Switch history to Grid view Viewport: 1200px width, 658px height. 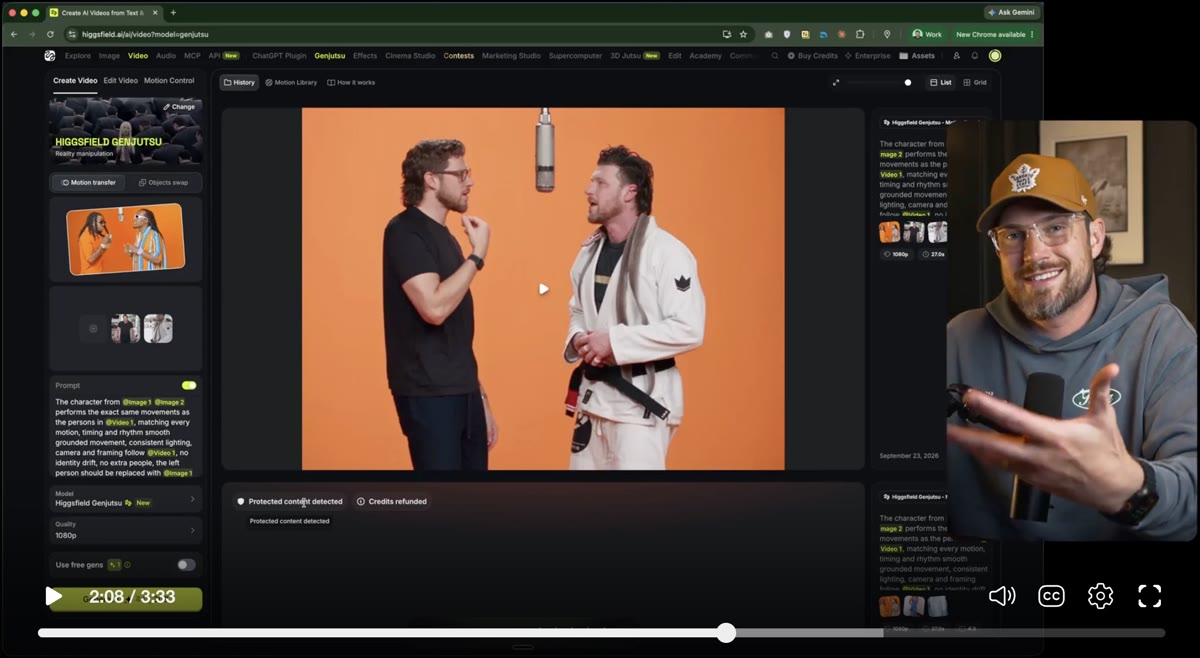pos(975,82)
